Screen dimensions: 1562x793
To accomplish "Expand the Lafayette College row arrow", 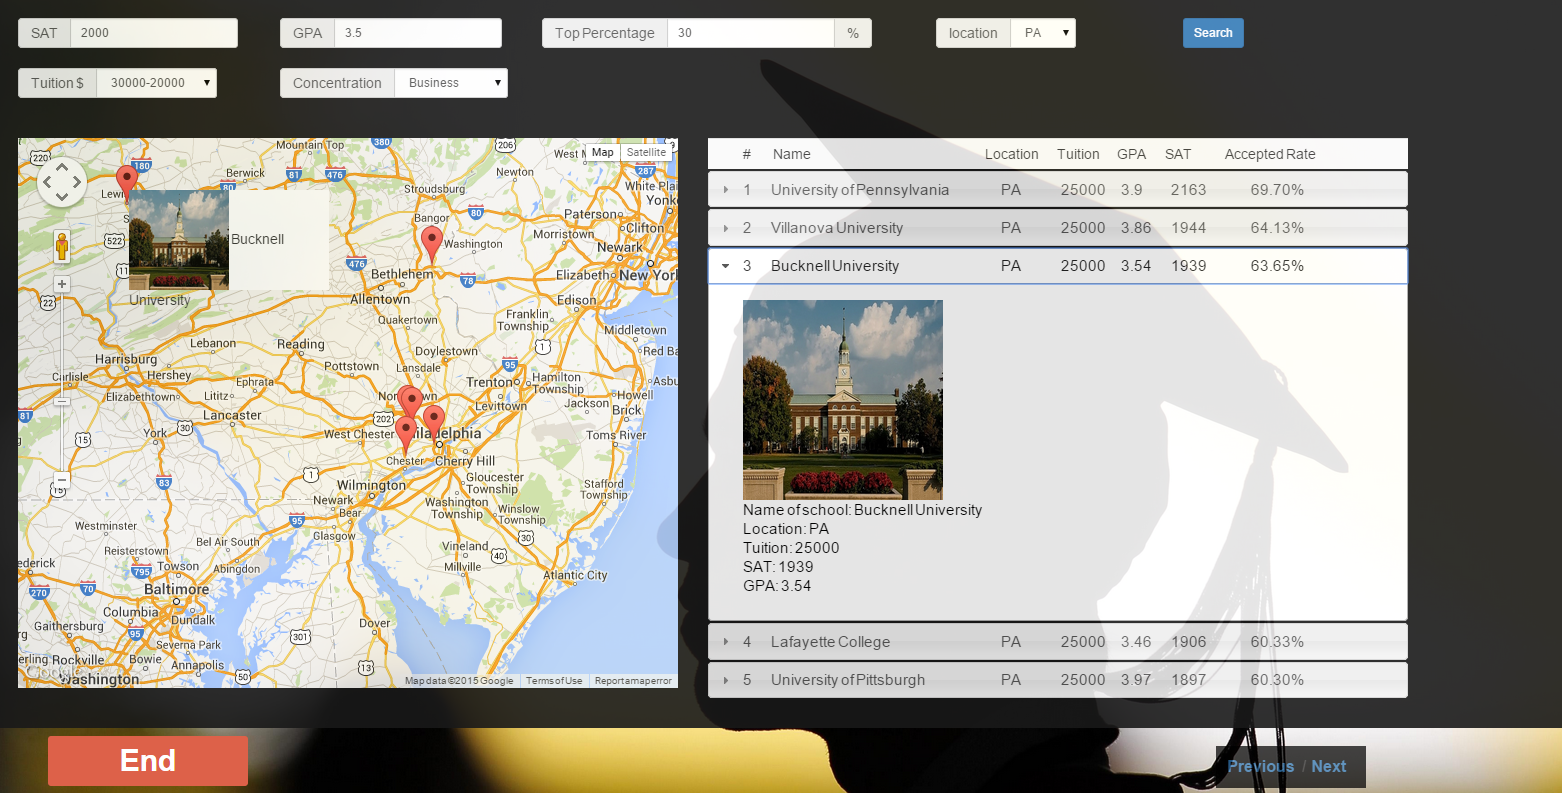I will tap(726, 642).
